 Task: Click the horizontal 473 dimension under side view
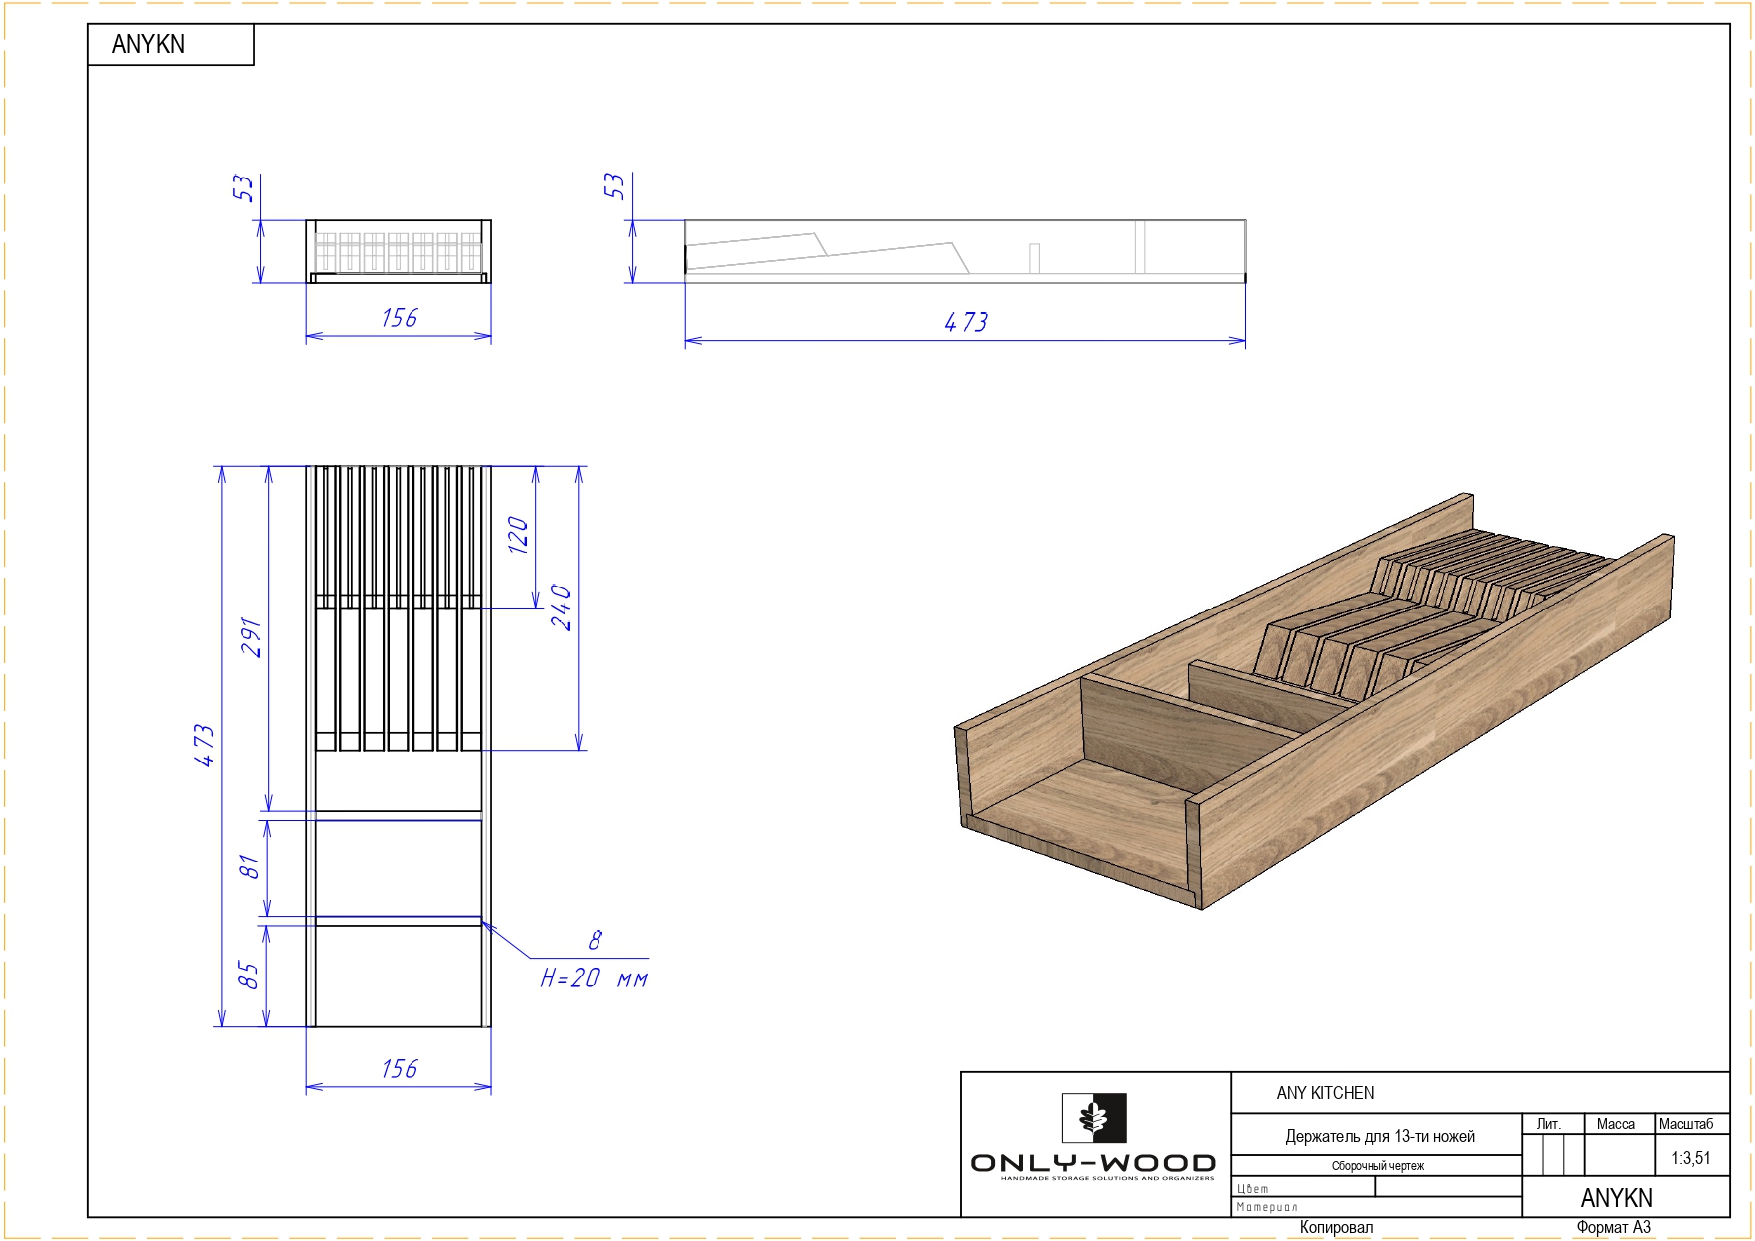(x=965, y=323)
